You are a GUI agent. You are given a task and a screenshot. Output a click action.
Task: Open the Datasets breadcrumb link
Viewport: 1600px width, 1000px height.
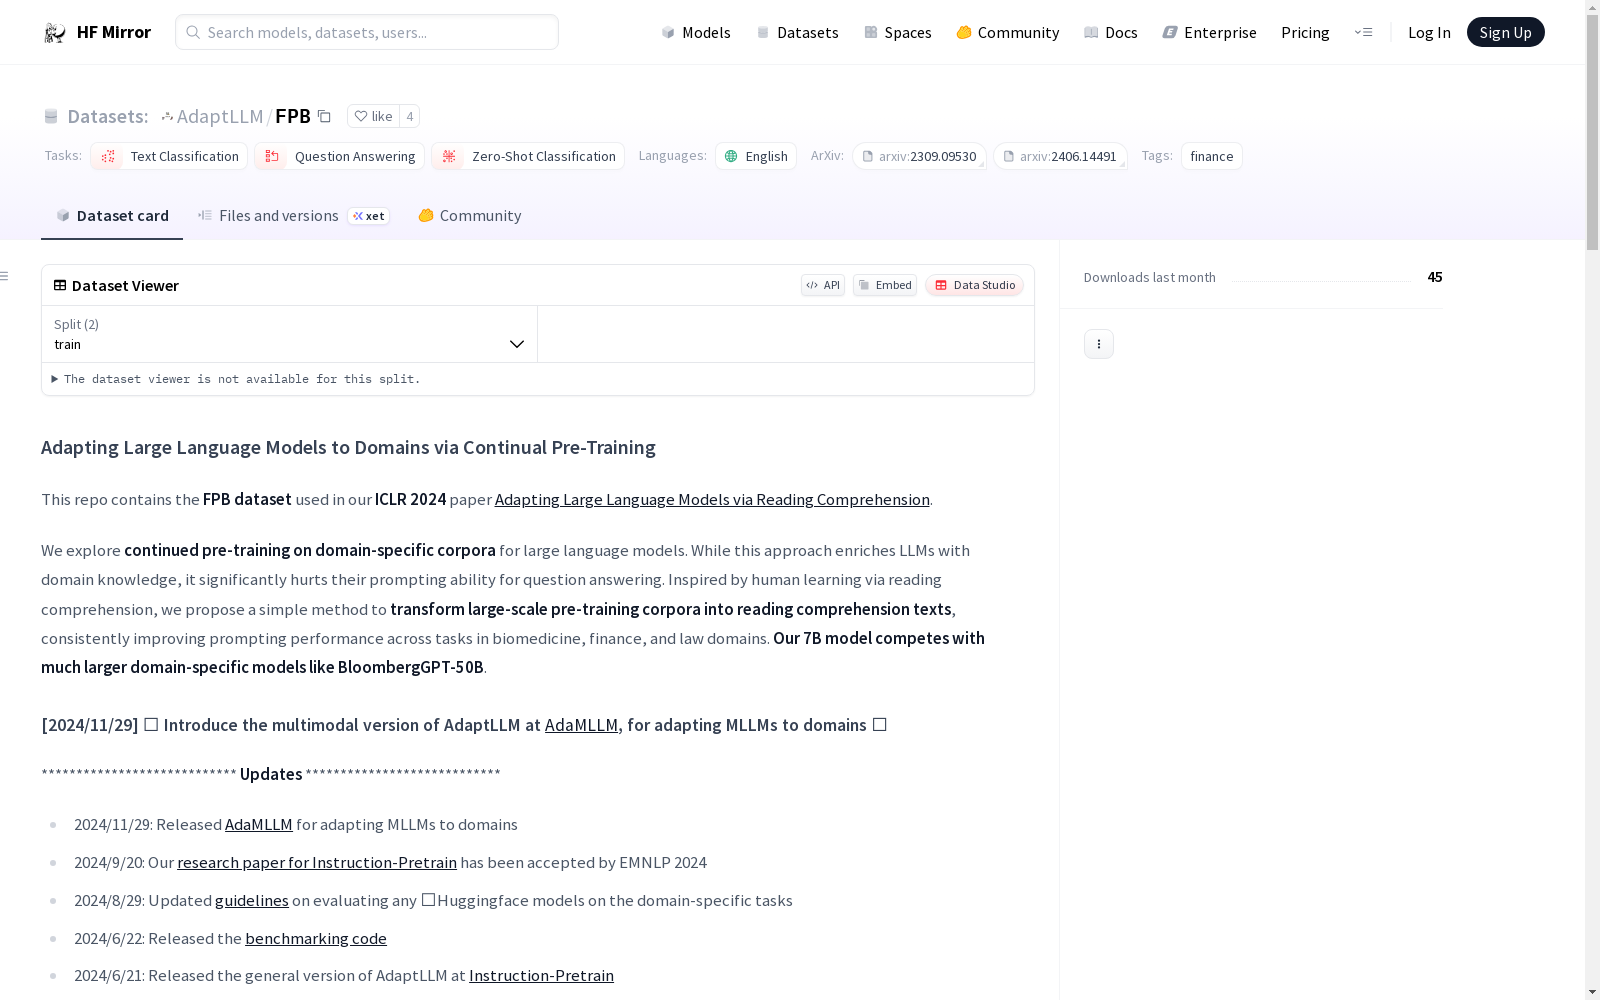coord(107,116)
